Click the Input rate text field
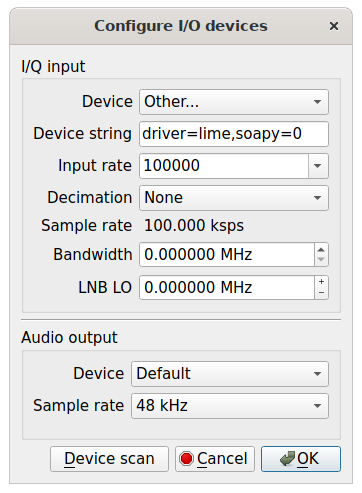This screenshot has height=493, width=362. point(224,166)
